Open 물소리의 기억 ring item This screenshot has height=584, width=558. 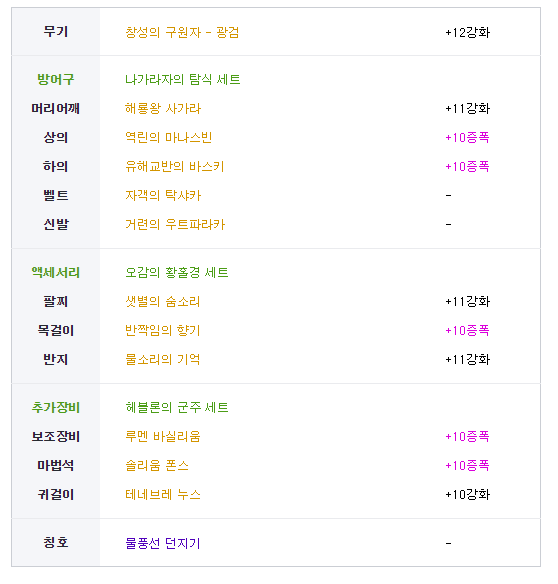(162, 359)
